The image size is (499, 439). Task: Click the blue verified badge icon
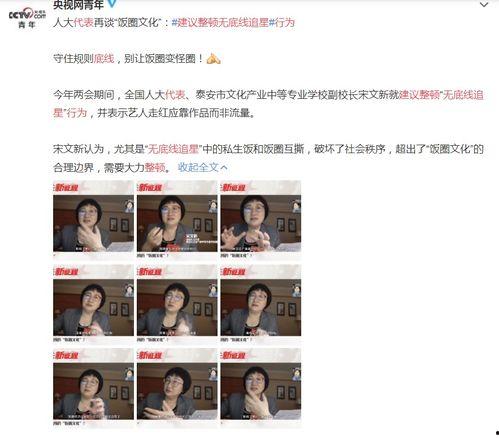click(x=113, y=4)
